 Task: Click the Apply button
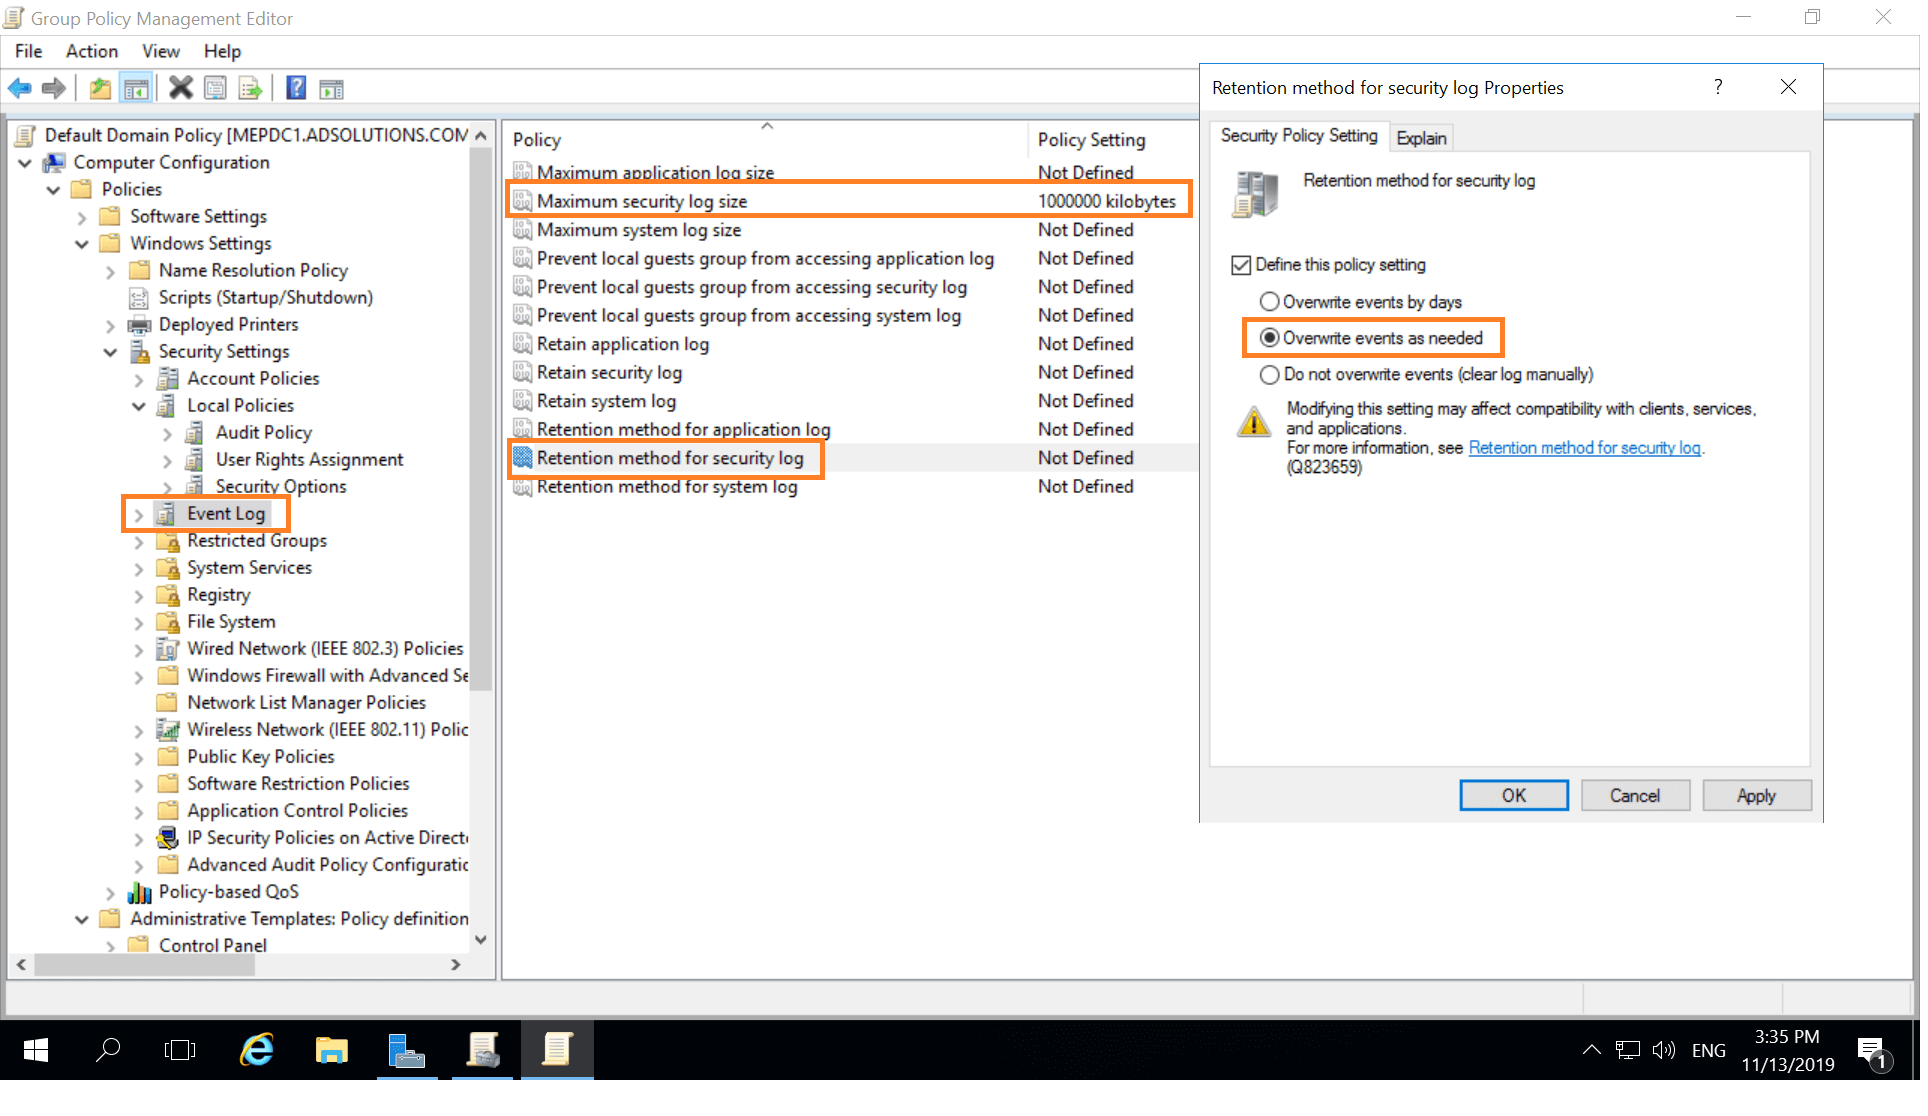pos(1754,796)
